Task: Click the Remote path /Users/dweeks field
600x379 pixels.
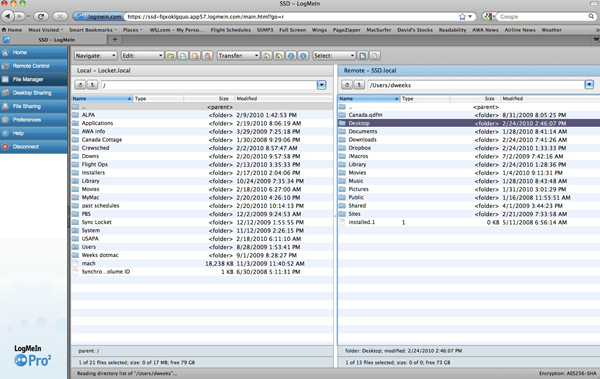Action: tap(476, 85)
